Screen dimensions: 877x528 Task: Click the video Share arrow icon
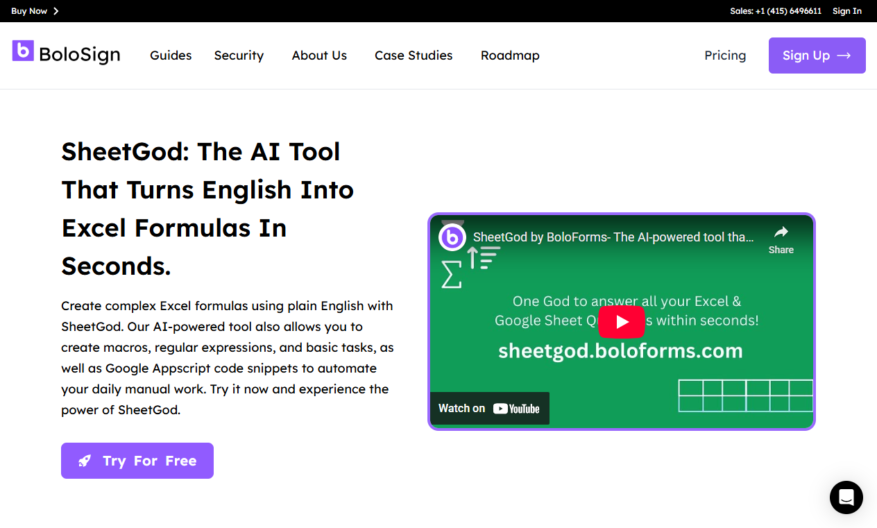pos(781,232)
